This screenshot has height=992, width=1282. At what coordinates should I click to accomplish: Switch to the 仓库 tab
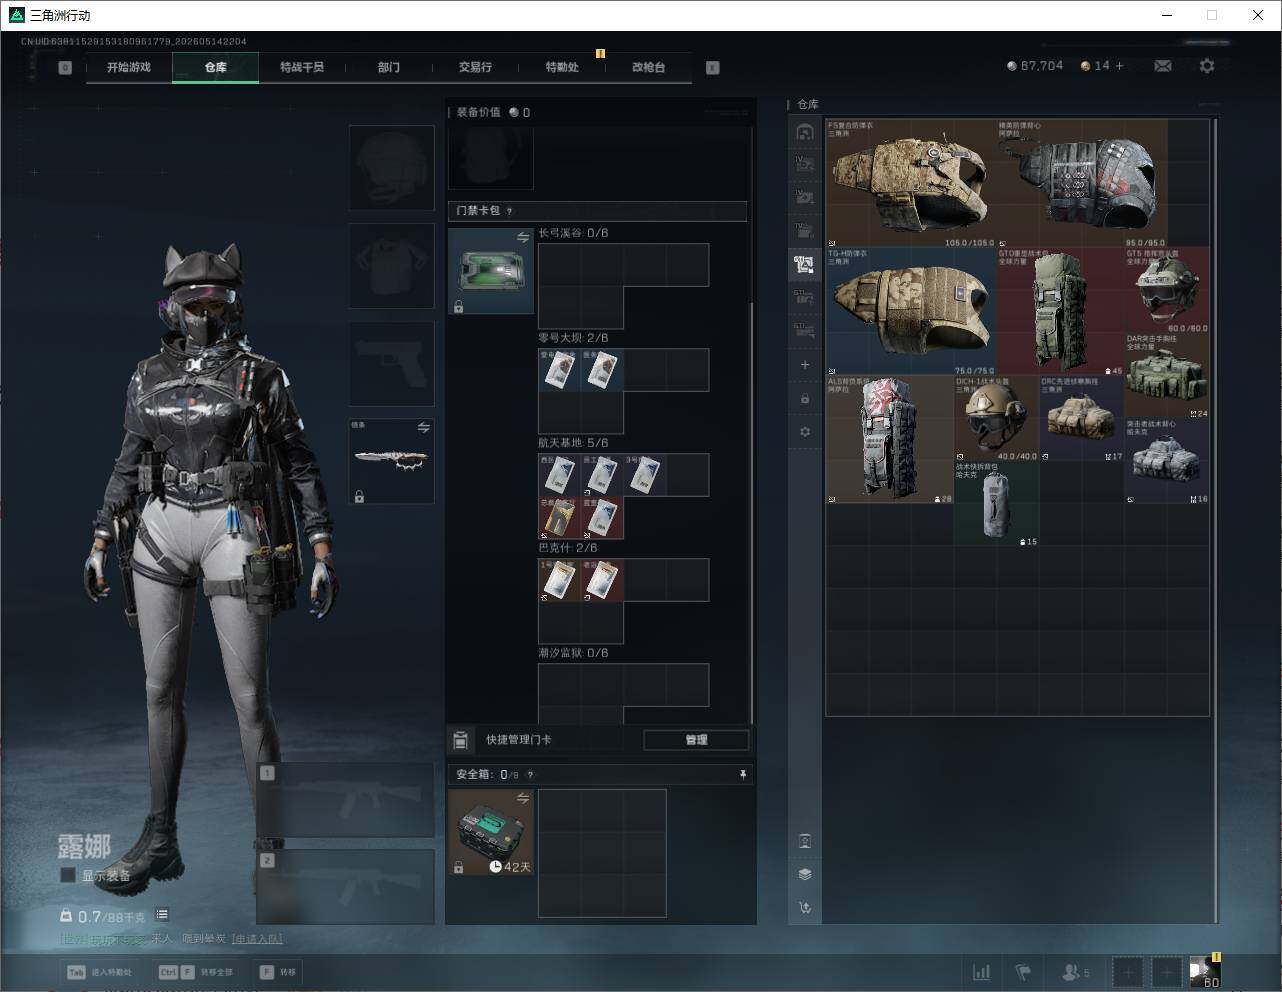tap(216, 67)
